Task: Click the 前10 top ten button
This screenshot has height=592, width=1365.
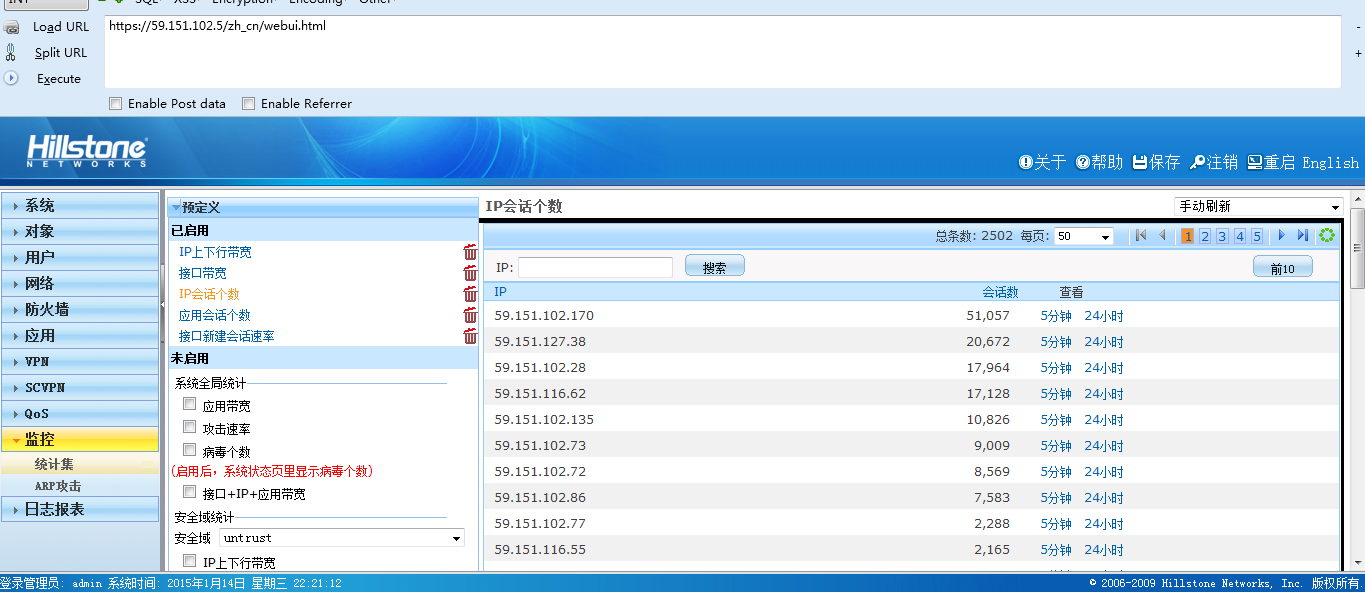Action: (x=1283, y=267)
